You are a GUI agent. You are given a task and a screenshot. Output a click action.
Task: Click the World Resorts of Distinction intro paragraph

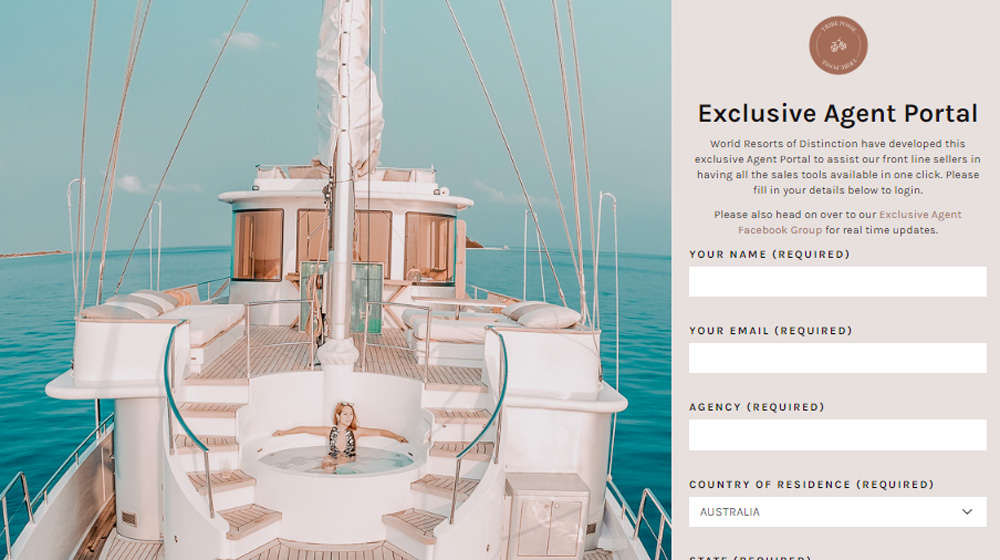(837, 166)
